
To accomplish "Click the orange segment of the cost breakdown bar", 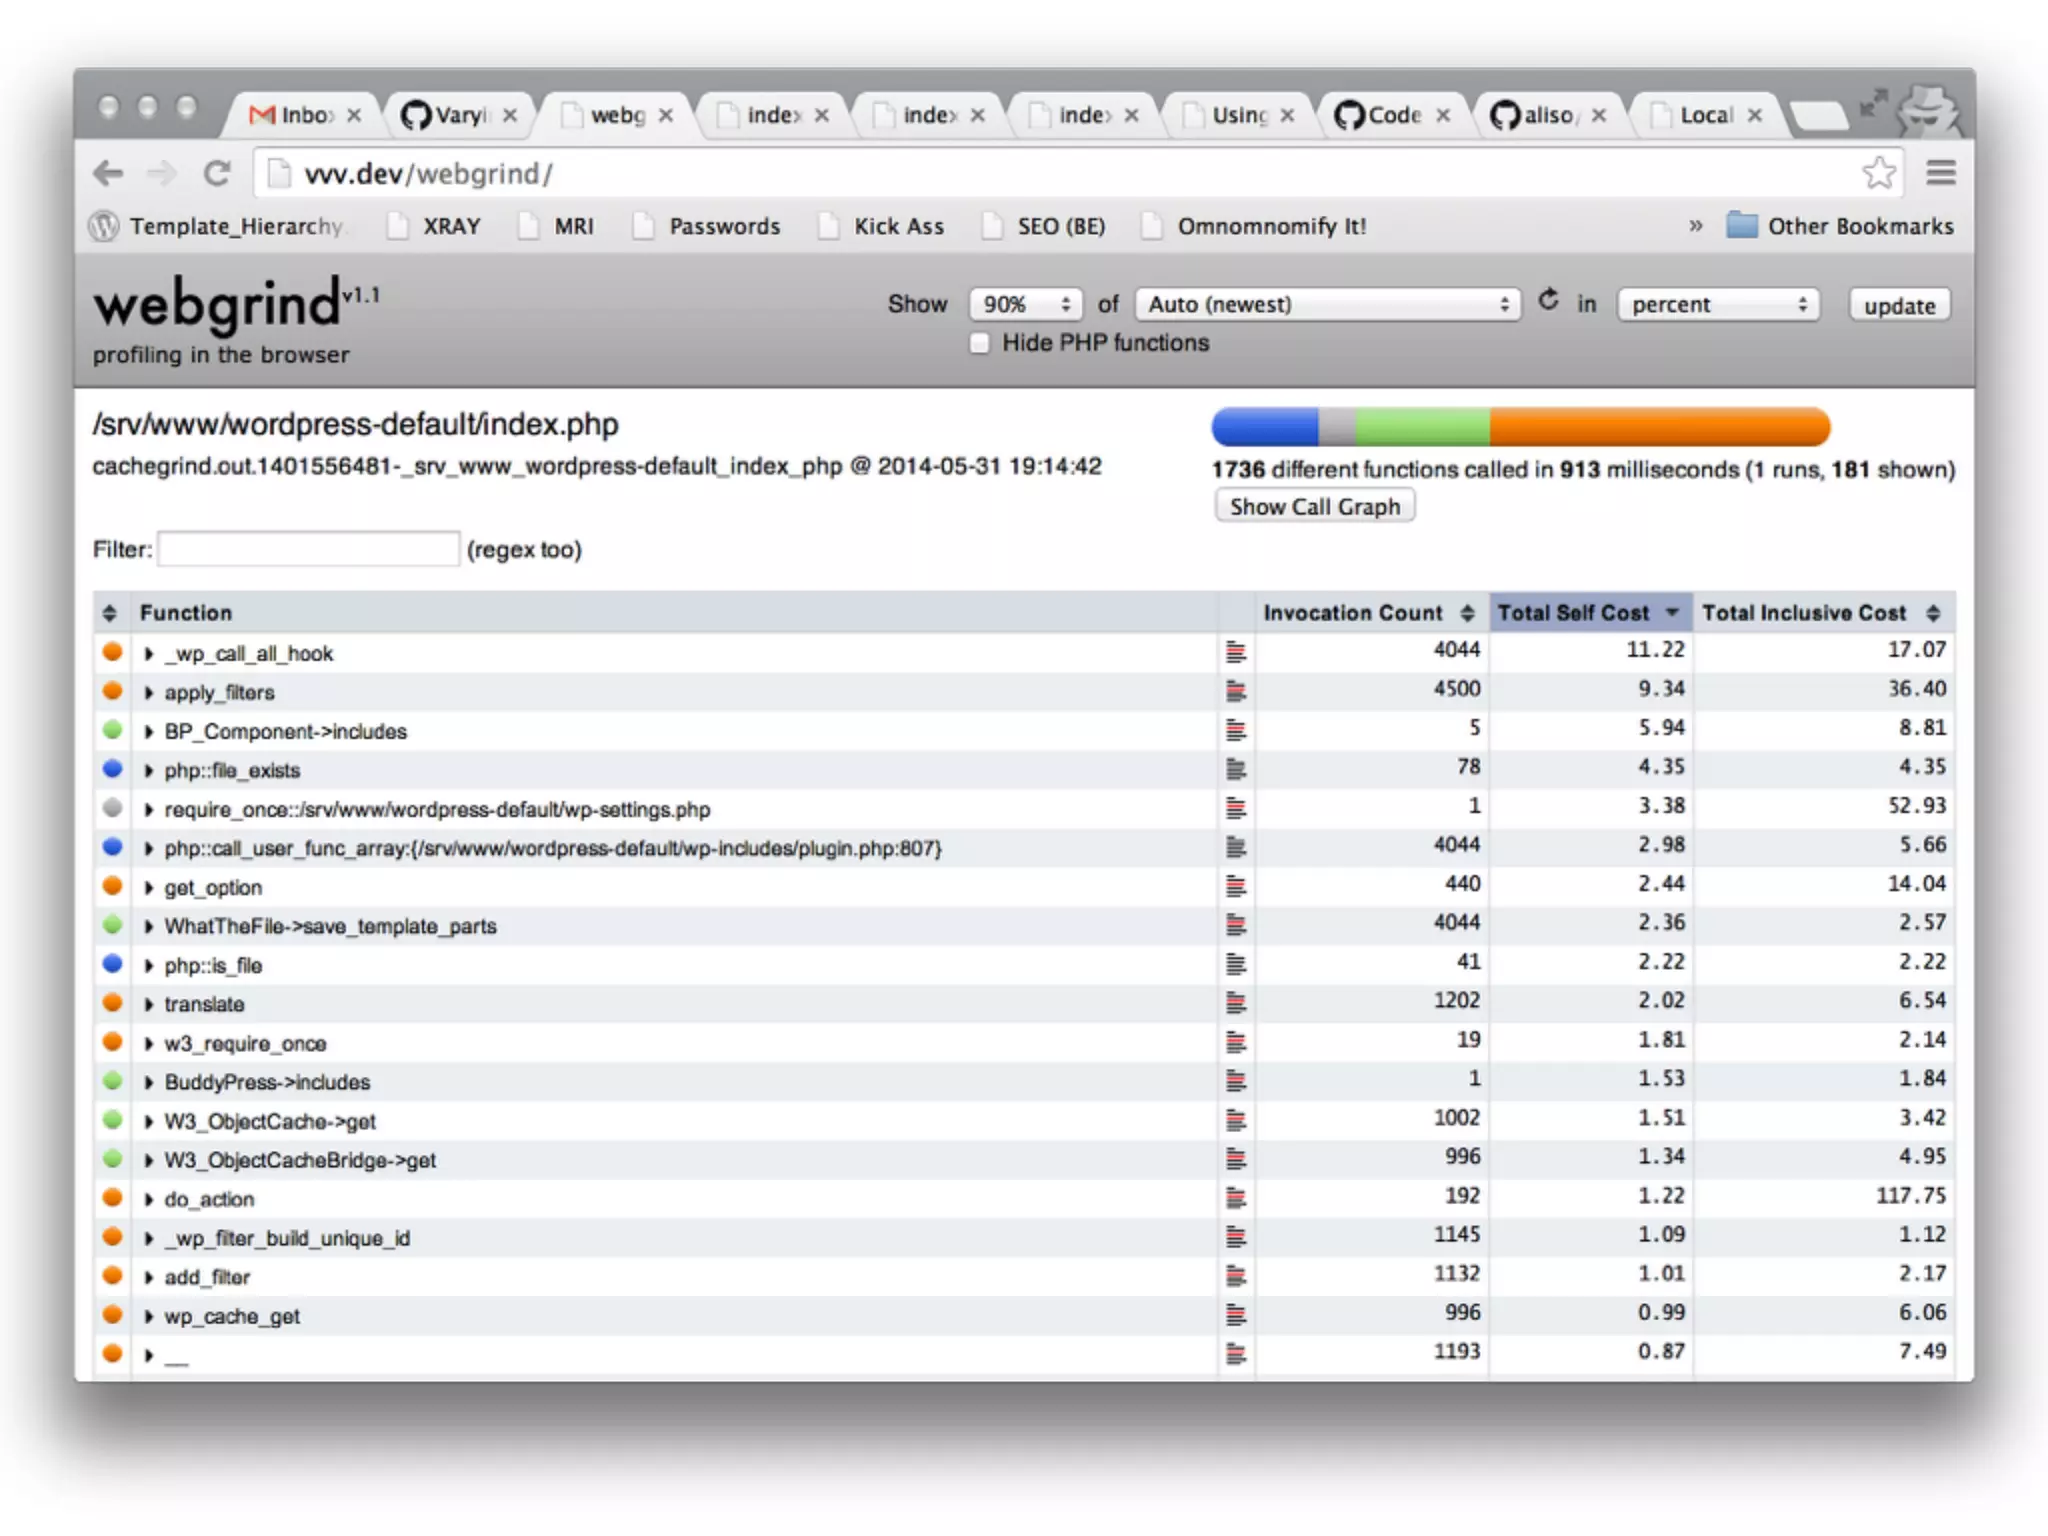I will tap(1660, 427).
